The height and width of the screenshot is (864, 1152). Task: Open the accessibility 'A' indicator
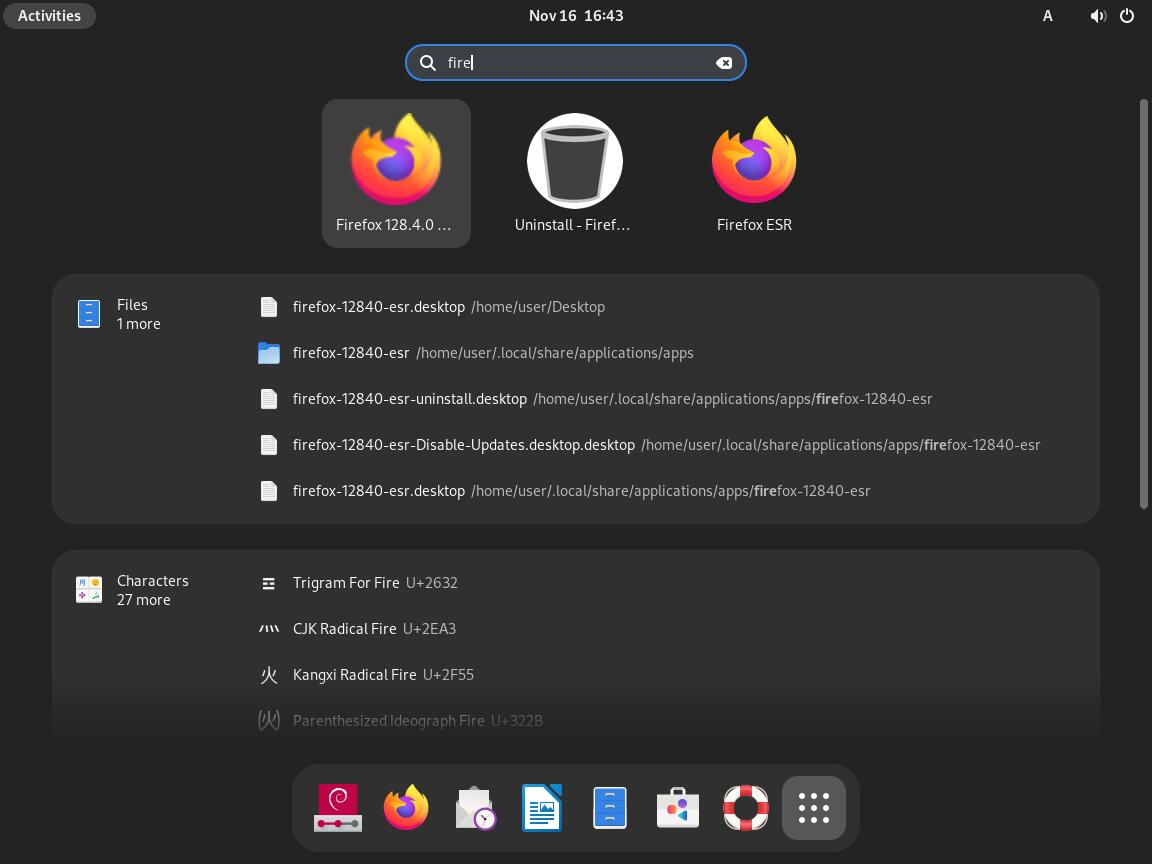[x=1048, y=15]
